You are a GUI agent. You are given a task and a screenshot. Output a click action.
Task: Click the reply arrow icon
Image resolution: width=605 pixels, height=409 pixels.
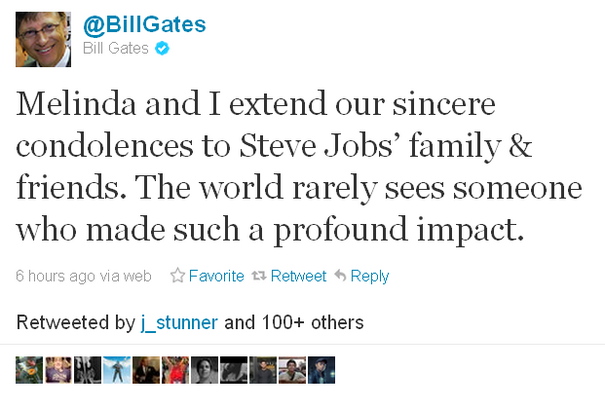click(340, 276)
